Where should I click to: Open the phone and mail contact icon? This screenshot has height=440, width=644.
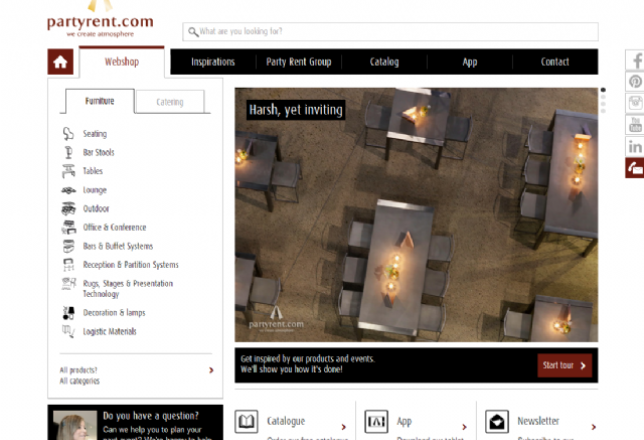coord(635,168)
